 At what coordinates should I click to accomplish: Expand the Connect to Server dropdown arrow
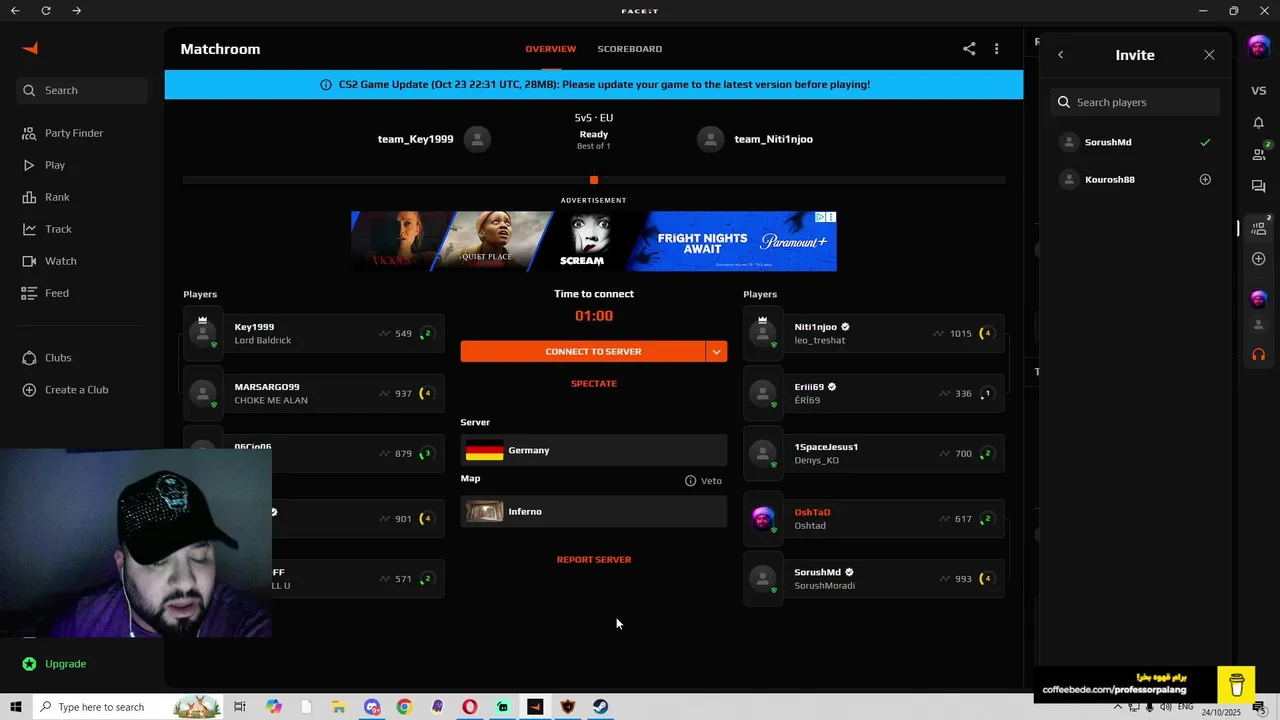tap(716, 351)
